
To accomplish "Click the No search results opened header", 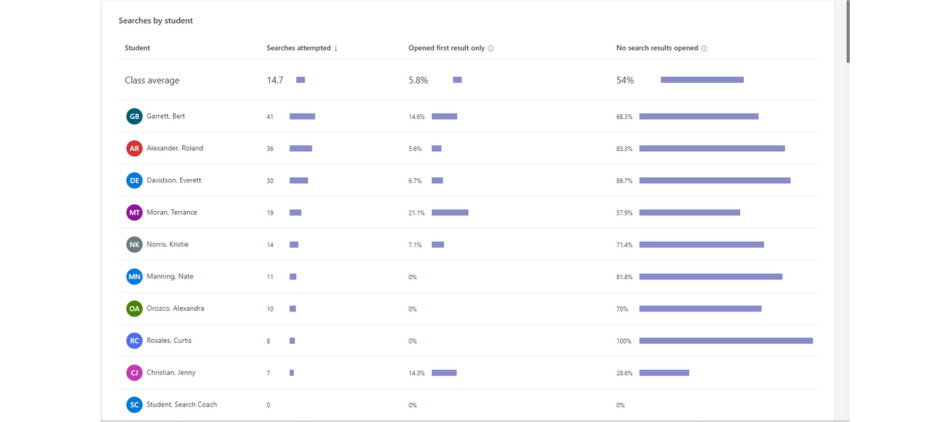I will coord(657,48).
